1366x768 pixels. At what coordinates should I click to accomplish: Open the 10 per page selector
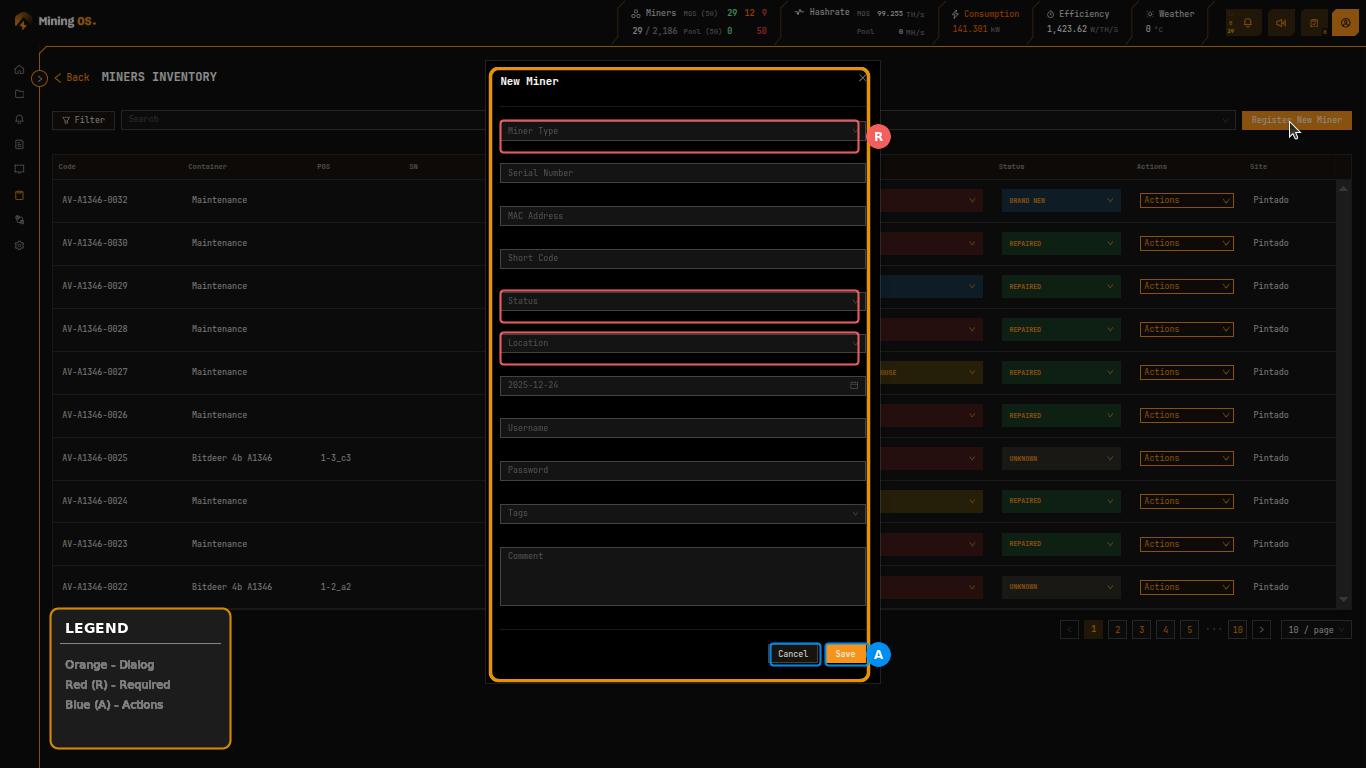1316,629
